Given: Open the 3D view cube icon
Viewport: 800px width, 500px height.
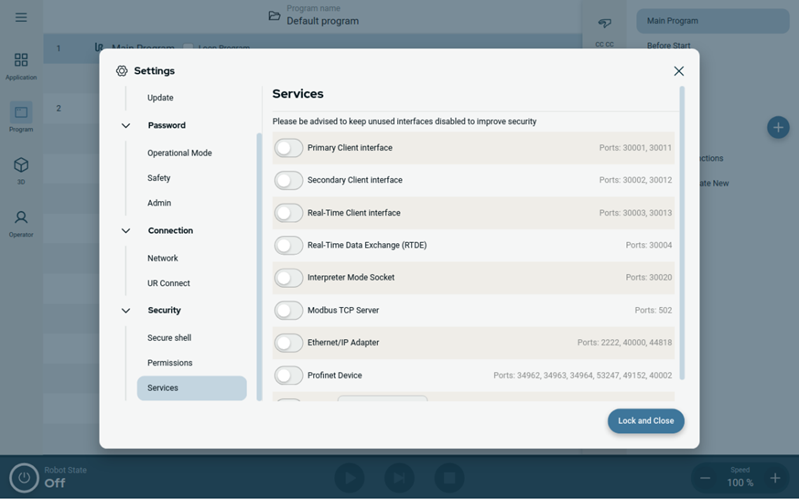Looking at the screenshot, I should point(21,166).
